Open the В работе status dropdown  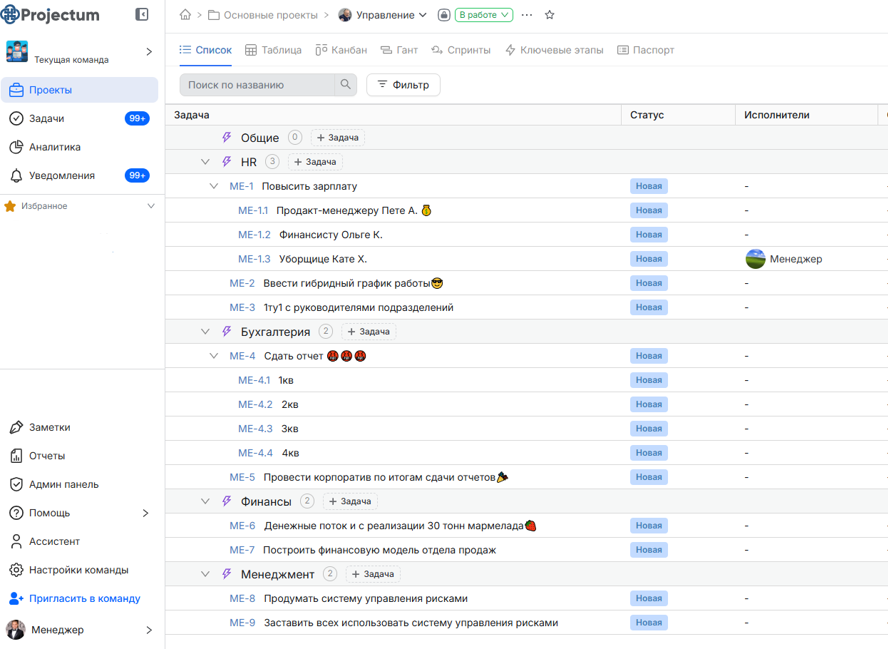click(484, 15)
